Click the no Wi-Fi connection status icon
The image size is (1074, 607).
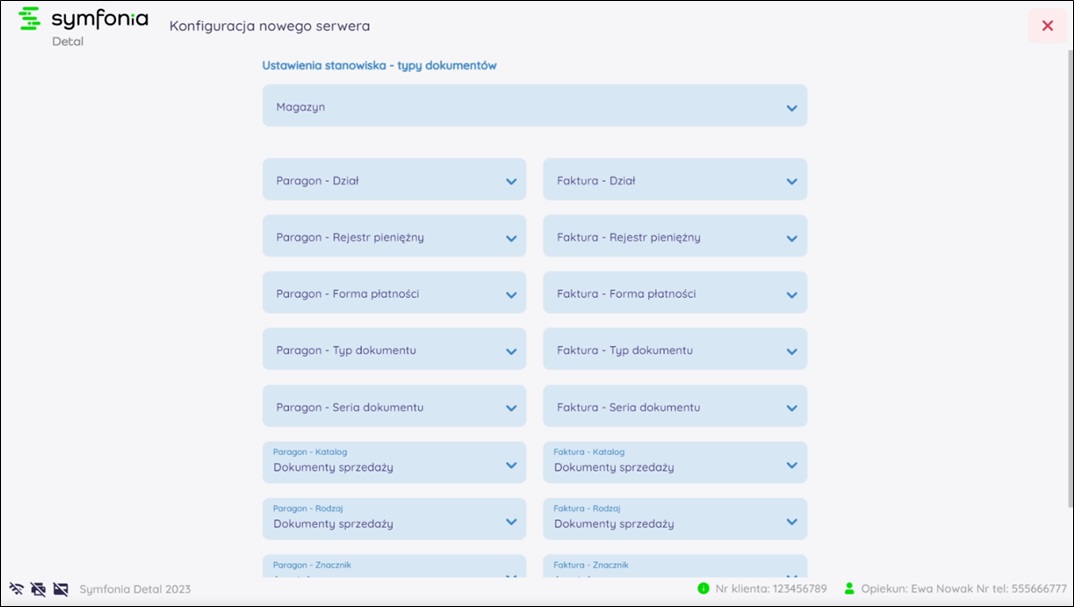(16, 589)
